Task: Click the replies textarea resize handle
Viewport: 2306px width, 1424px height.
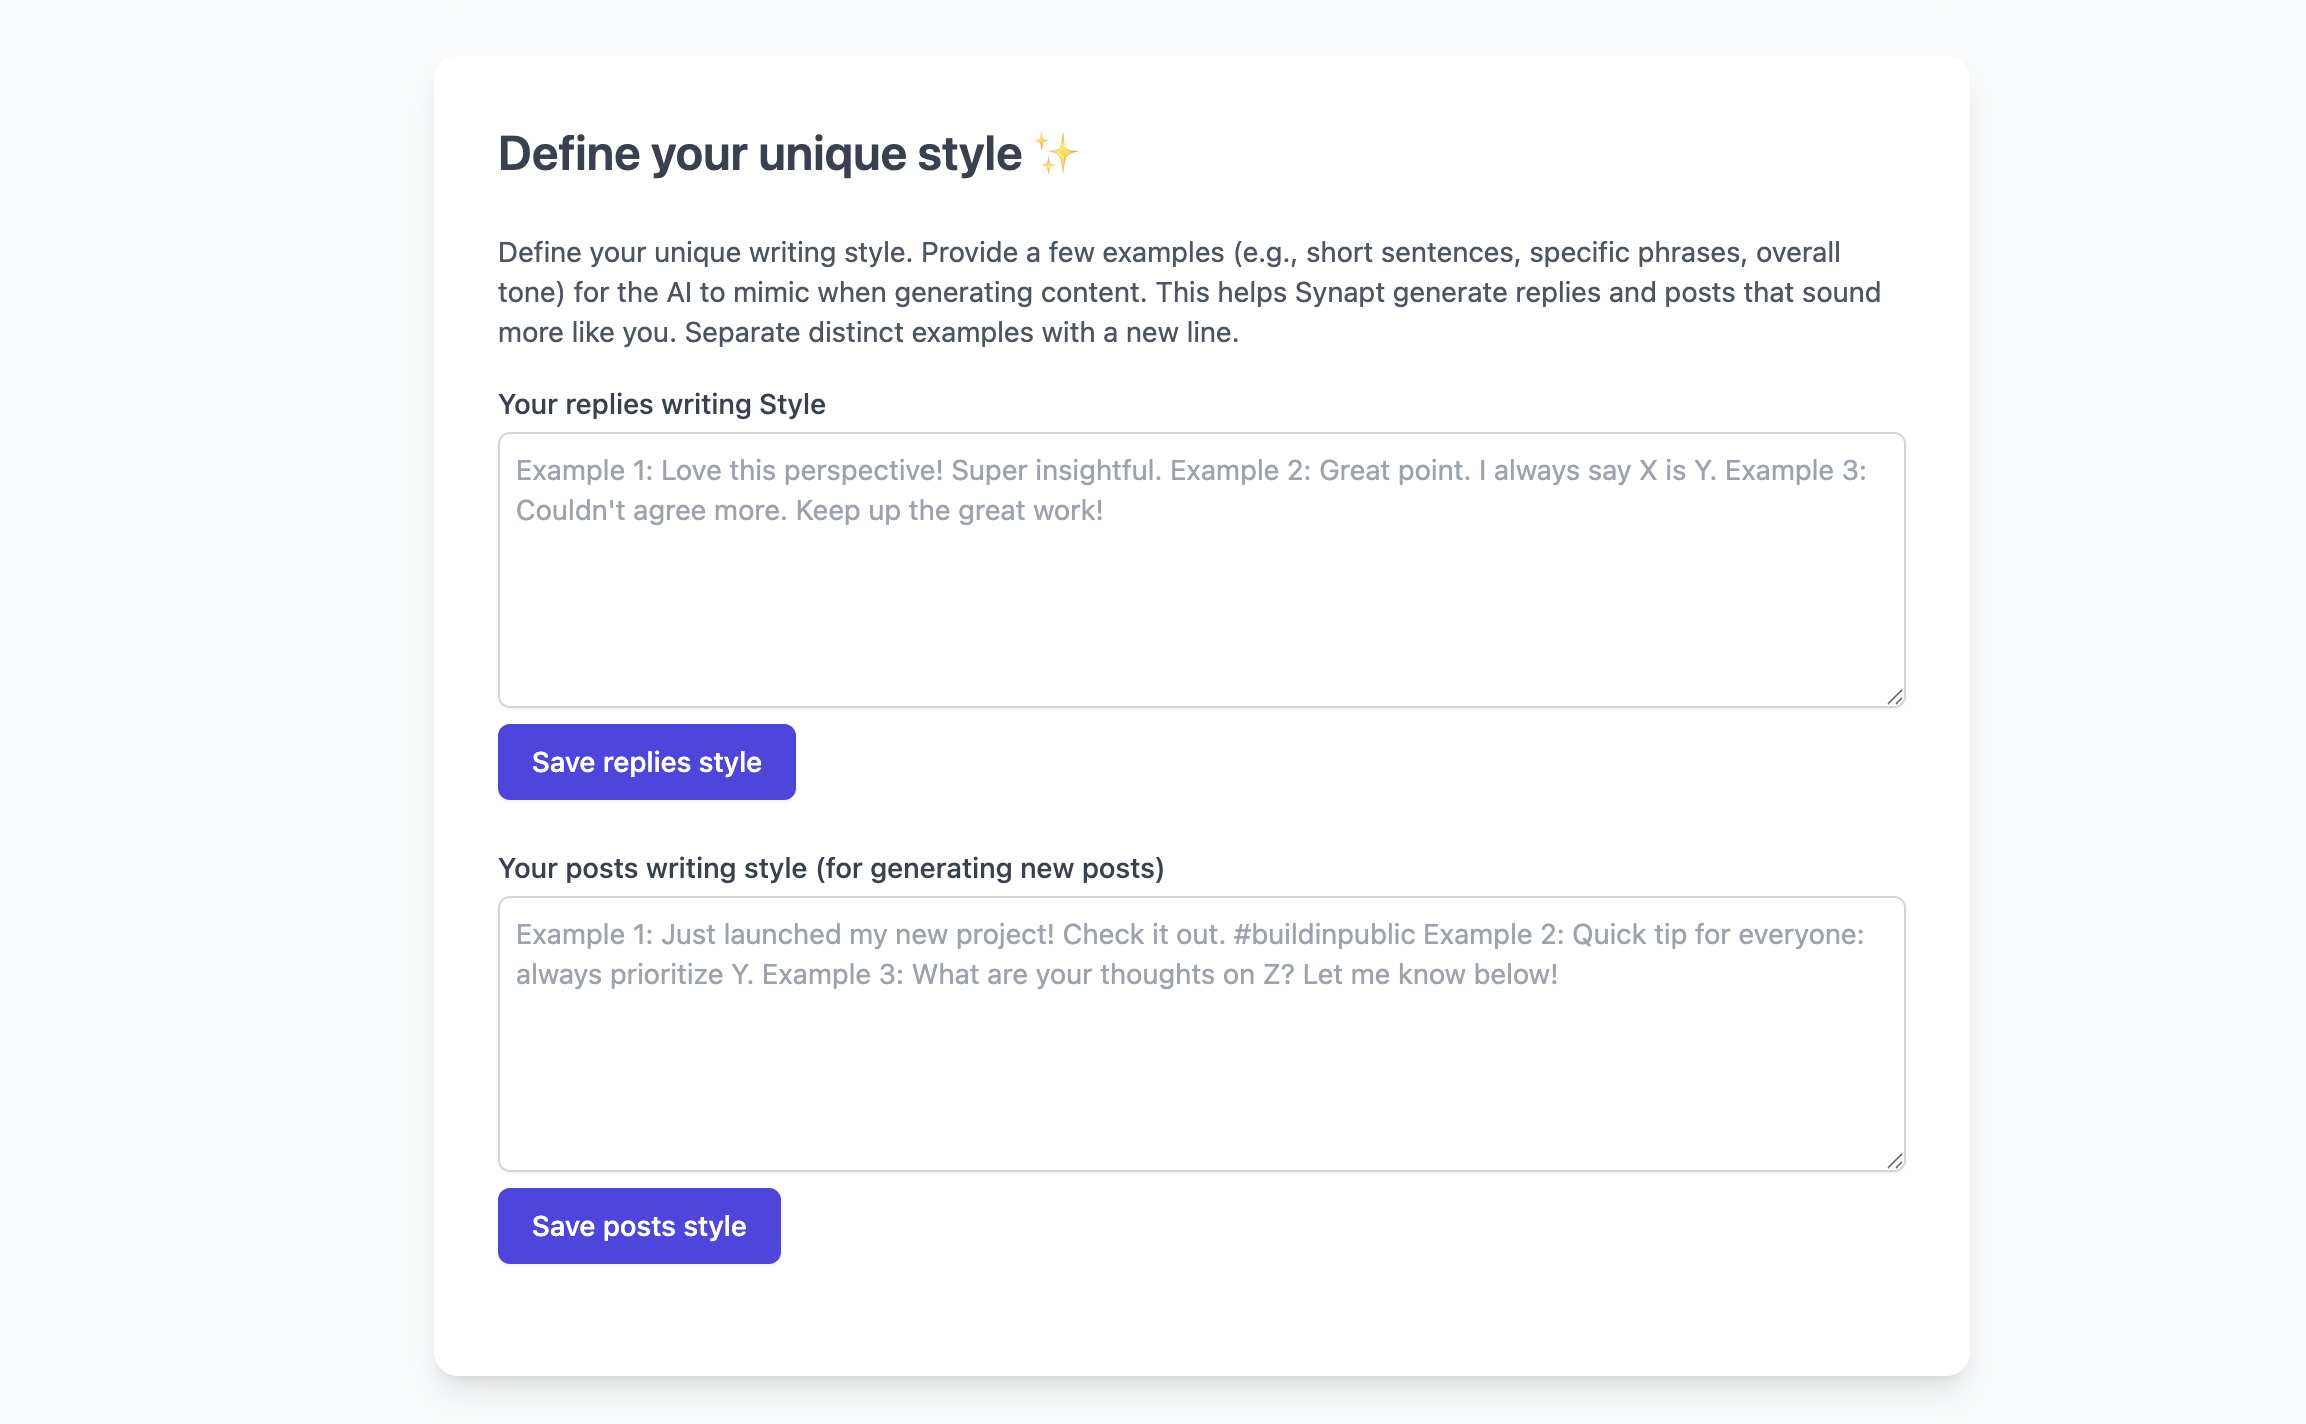Action: [1894, 697]
